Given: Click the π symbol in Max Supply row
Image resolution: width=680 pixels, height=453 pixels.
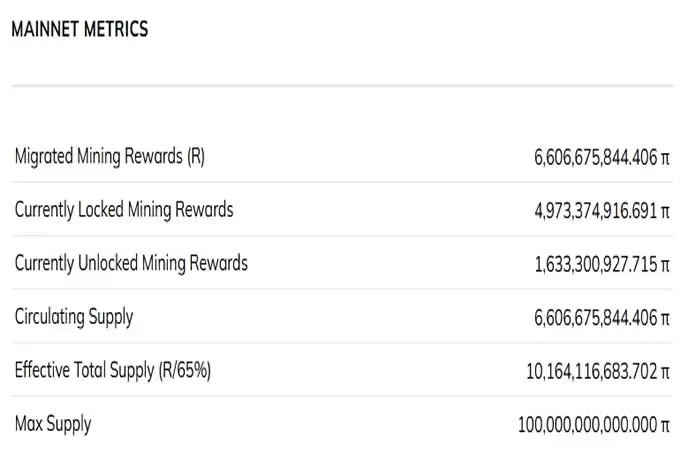Looking at the screenshot, I should [665, 426].
